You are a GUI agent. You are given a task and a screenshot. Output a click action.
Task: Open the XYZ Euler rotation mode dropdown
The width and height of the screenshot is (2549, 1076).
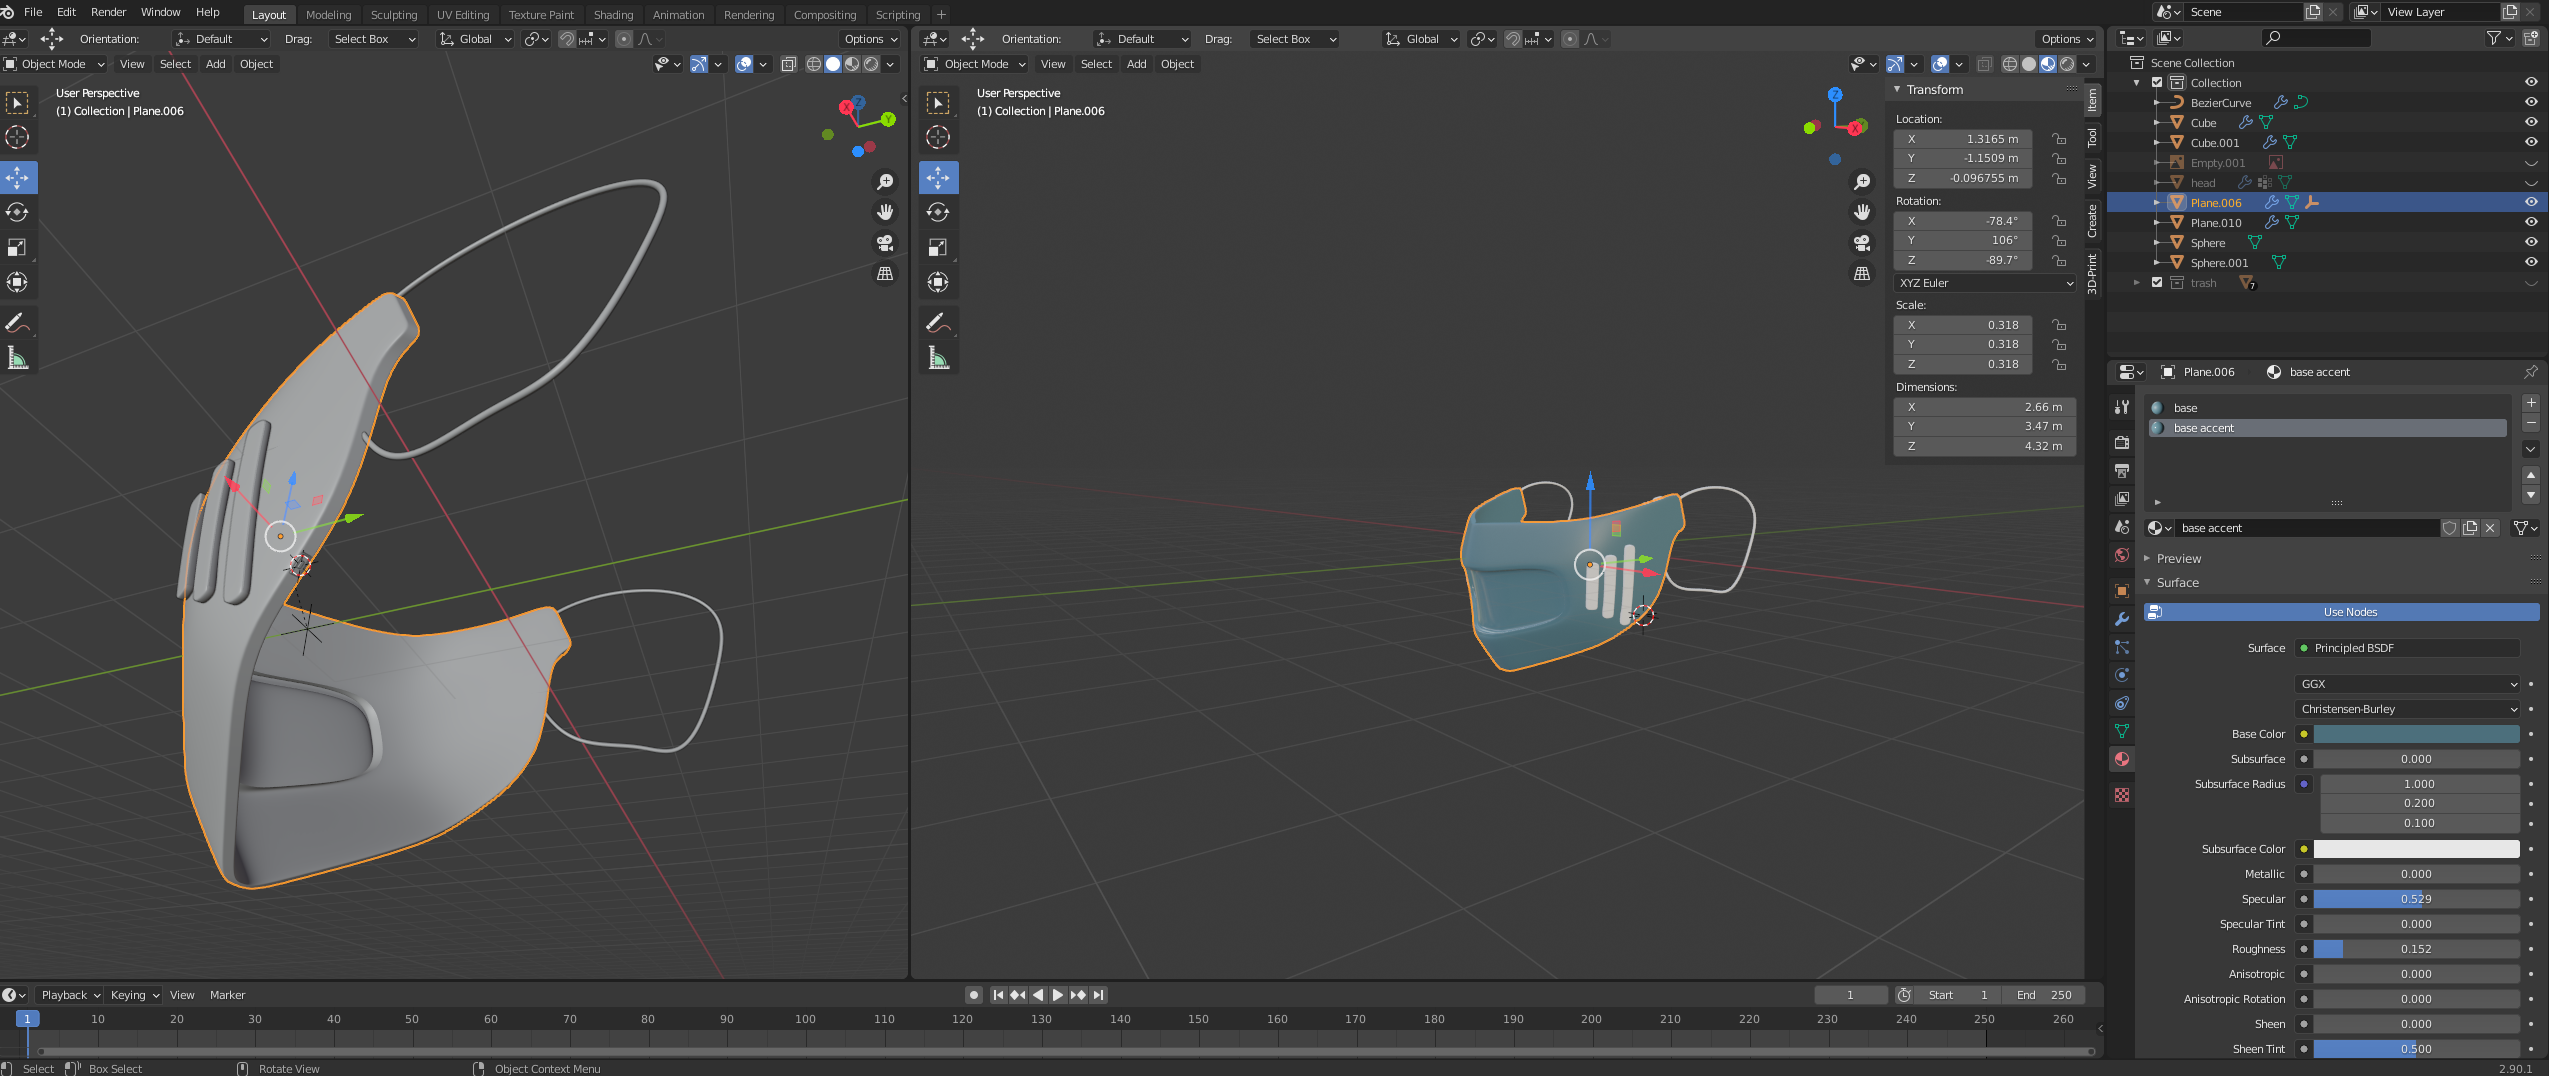pyautogui.click(x=1984, y=283)
